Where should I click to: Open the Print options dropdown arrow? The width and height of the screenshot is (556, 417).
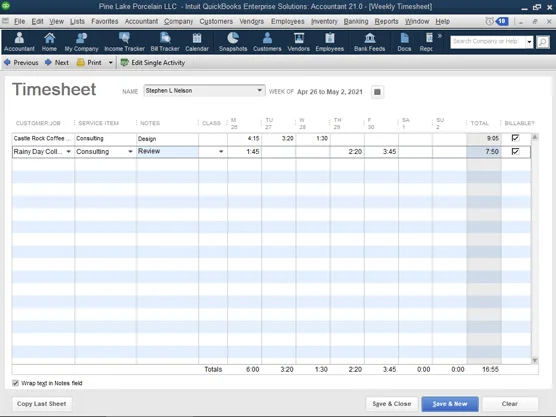pos(110,63)
